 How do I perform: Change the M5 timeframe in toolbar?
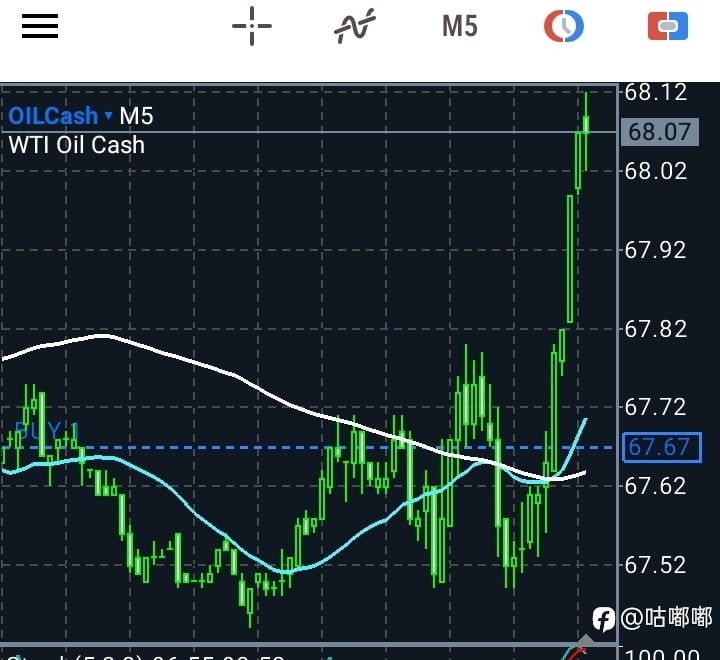460,26
